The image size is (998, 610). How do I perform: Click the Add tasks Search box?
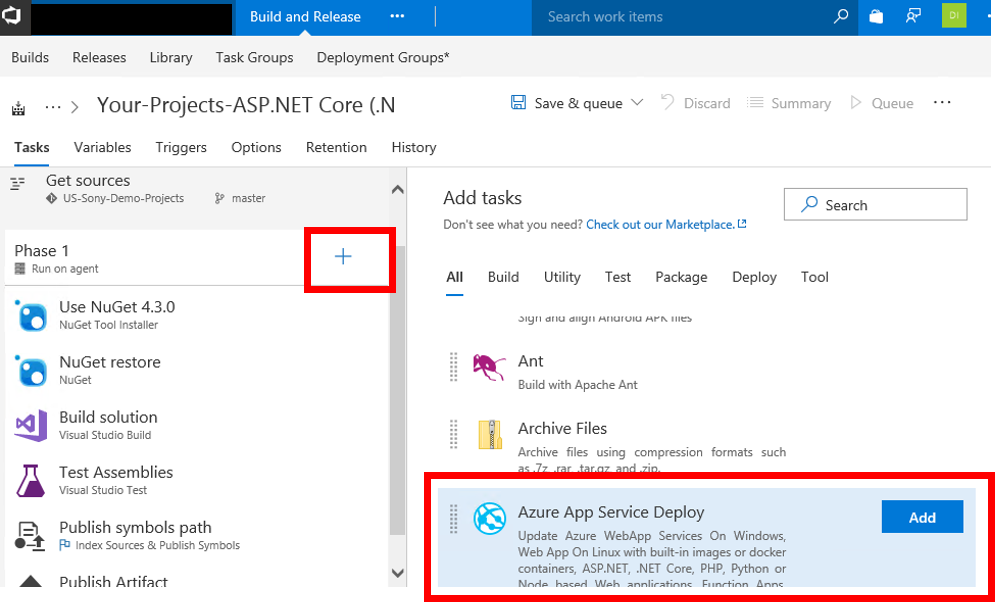876,204
